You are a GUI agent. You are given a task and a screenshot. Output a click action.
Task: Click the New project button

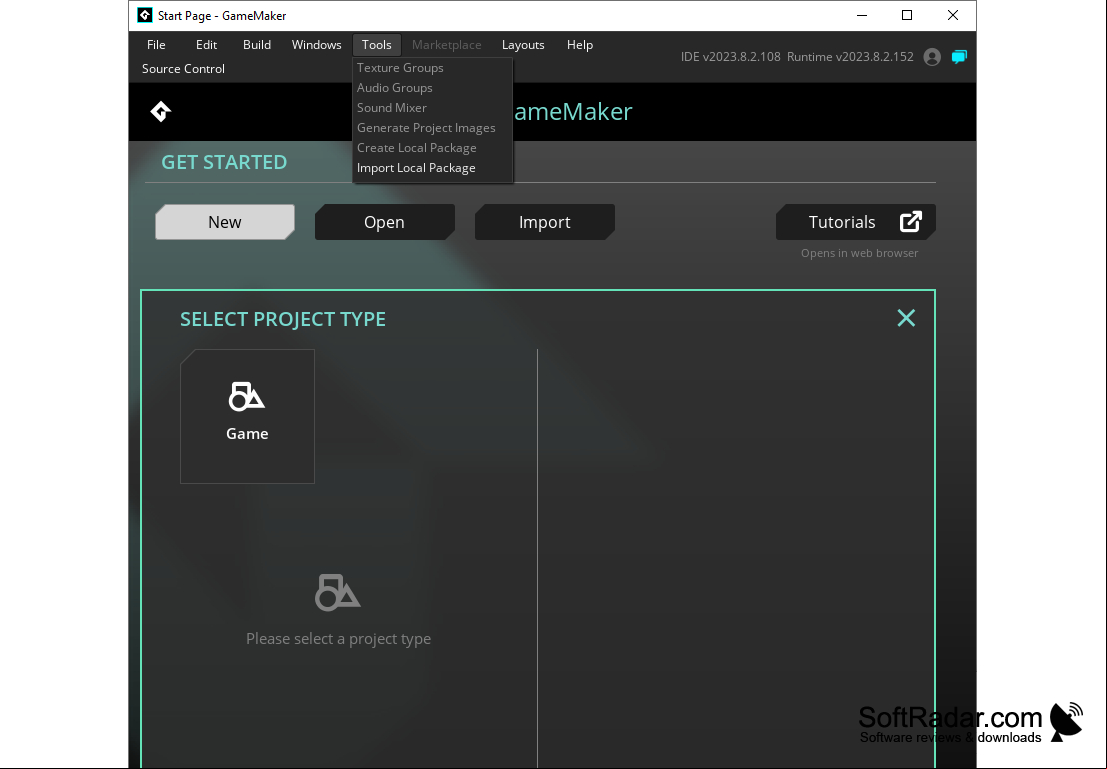[225, 222]
